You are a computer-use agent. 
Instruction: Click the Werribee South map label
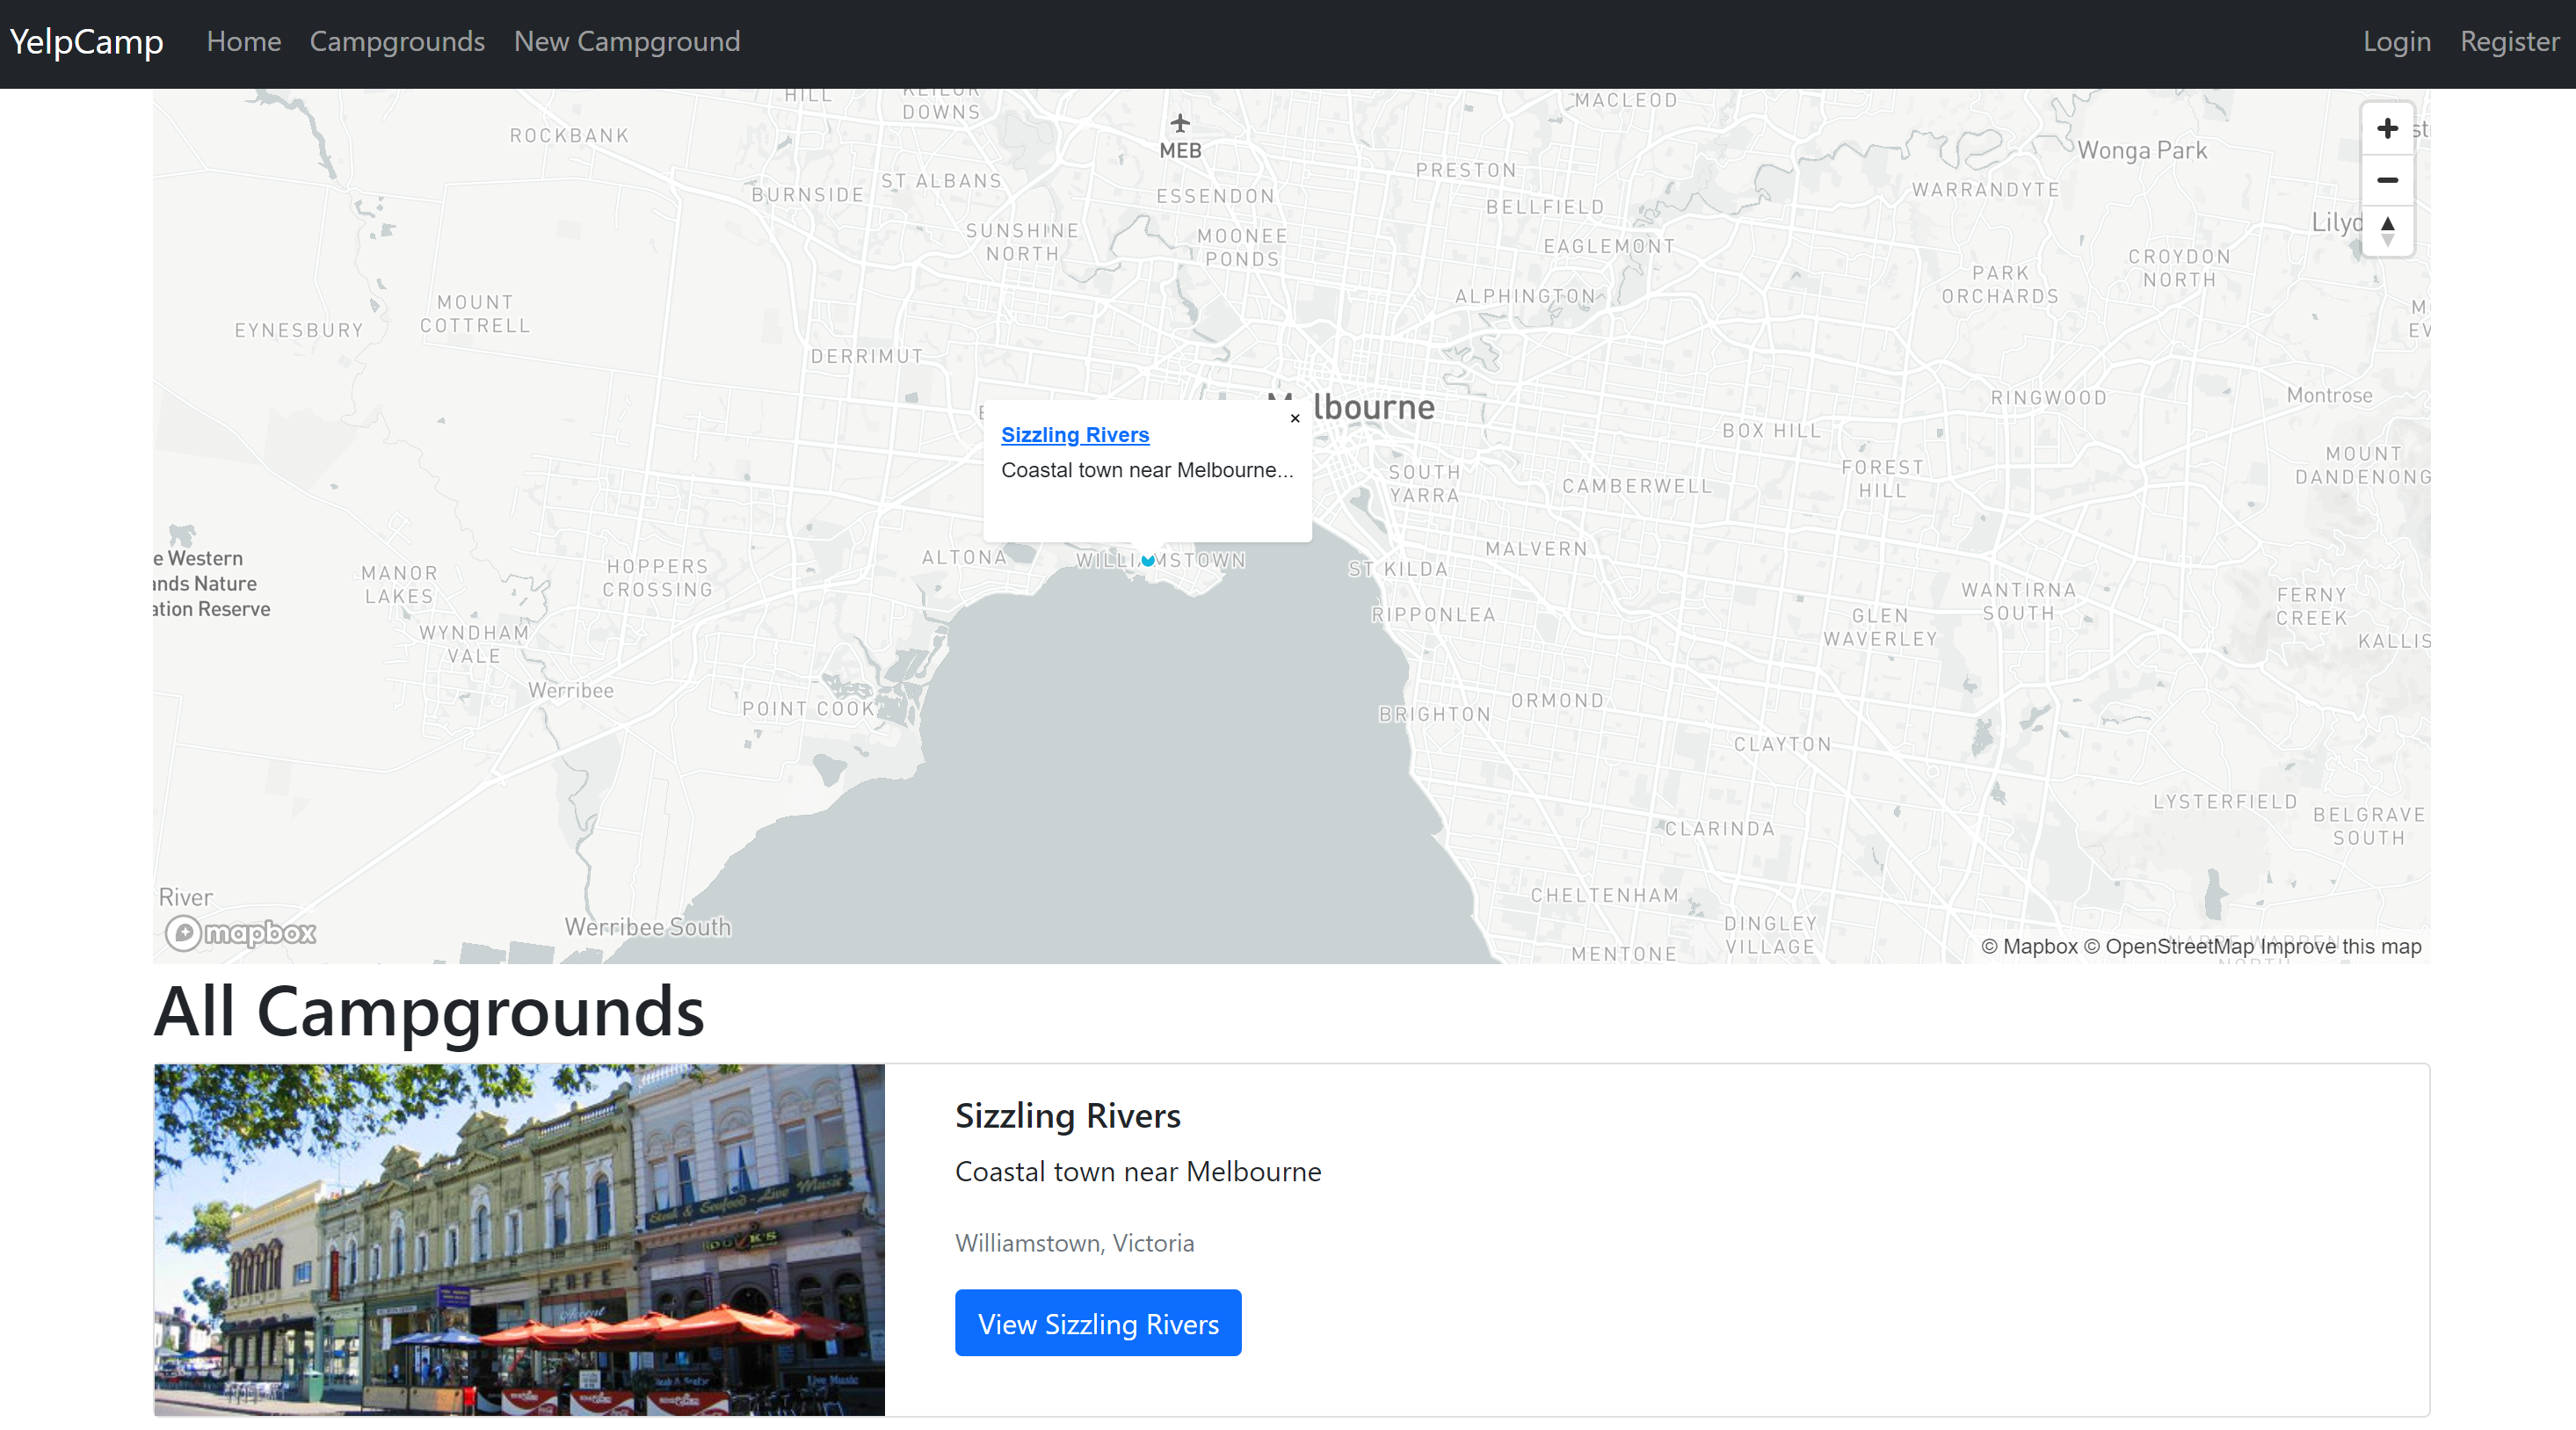click(647, 927)
